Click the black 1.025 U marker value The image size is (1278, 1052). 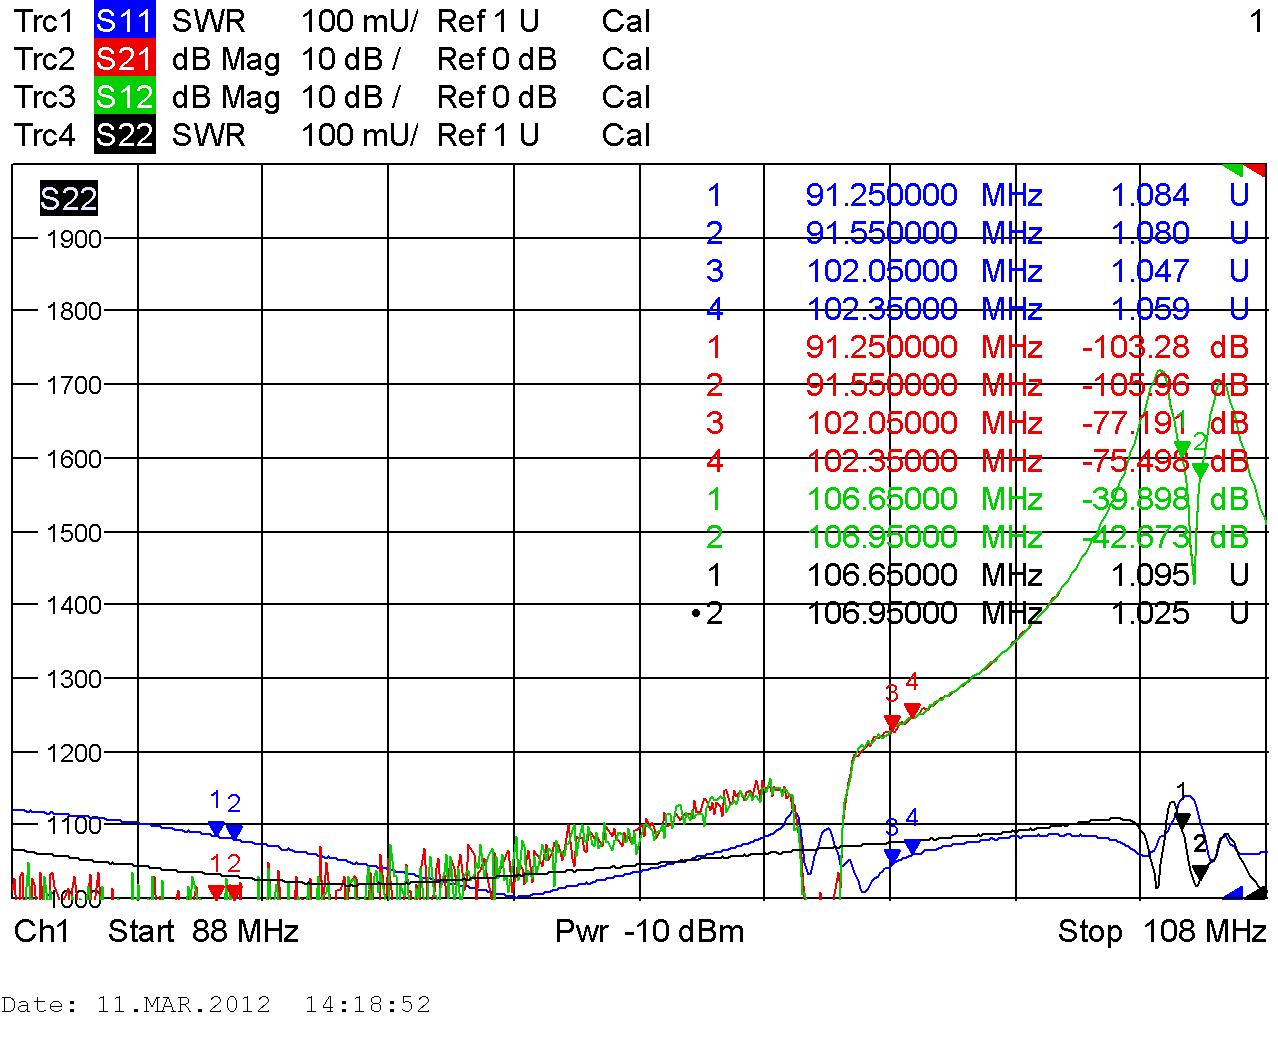(x=1181, y=613)
